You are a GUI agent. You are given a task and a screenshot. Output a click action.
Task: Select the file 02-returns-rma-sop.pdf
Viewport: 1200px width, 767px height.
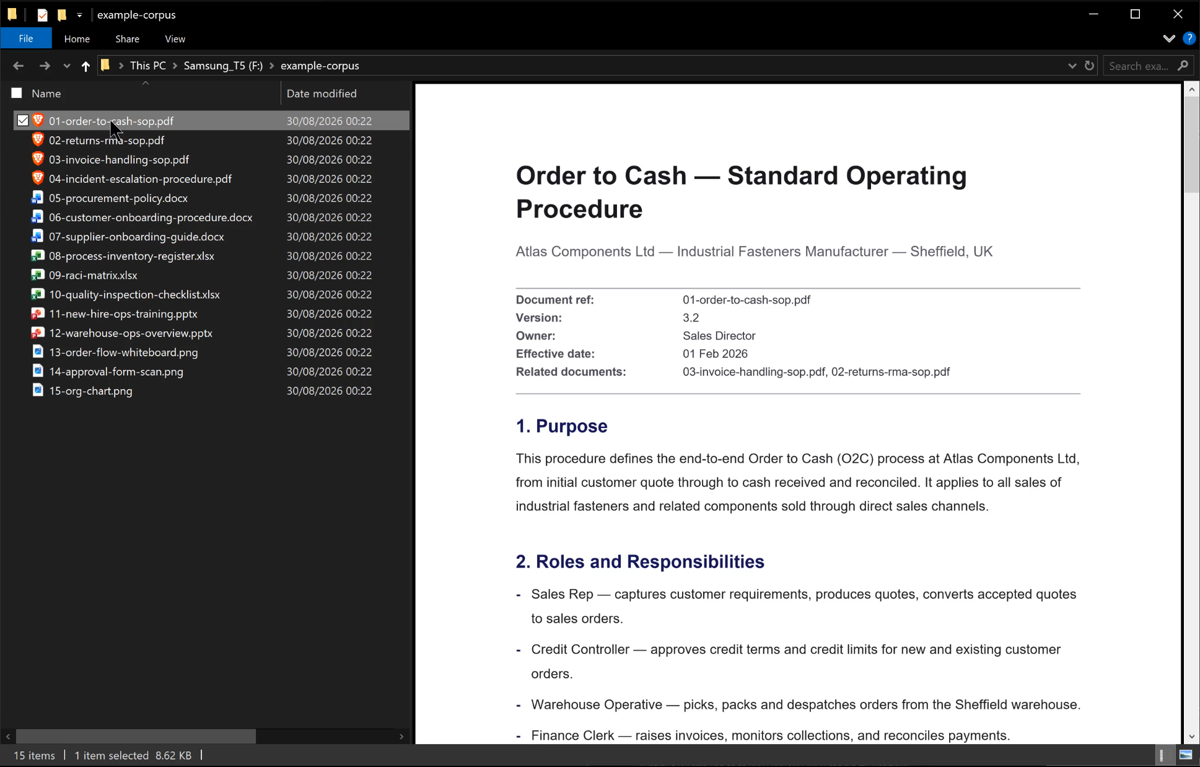106,140
